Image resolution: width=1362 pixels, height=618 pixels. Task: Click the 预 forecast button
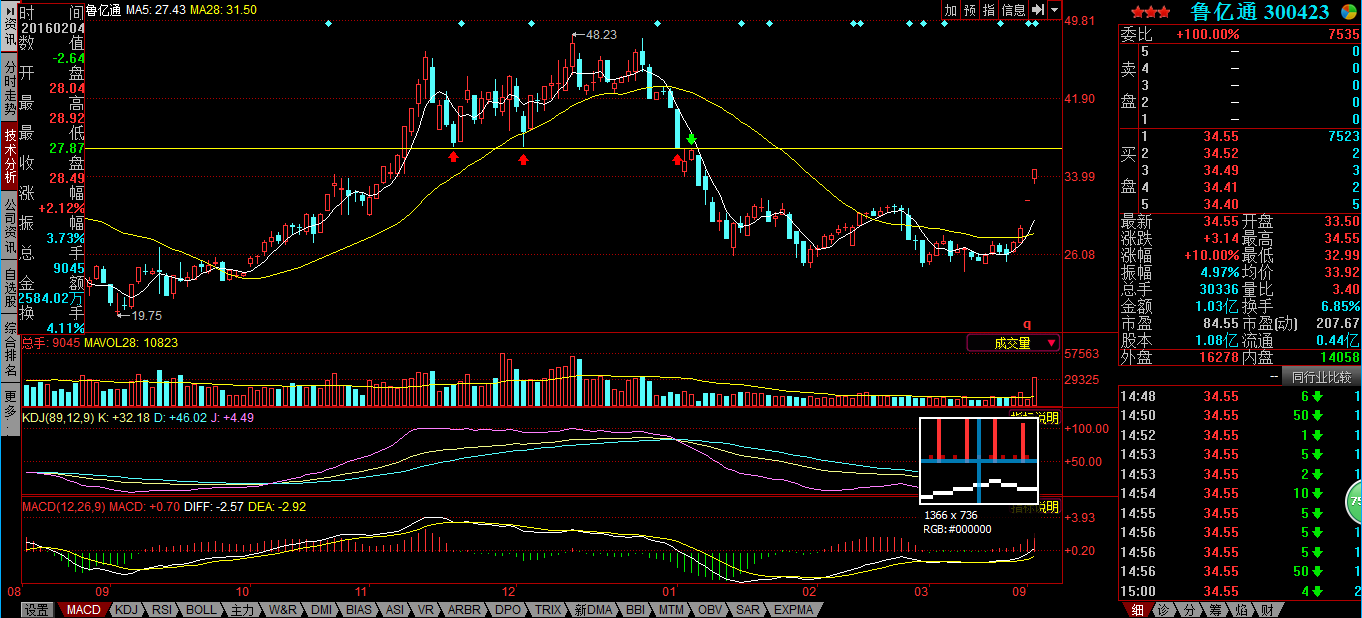pos(969,10)
